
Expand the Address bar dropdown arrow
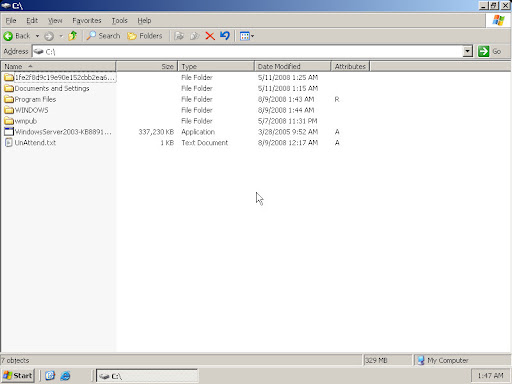pyautogui.click(x=468, y=51)
